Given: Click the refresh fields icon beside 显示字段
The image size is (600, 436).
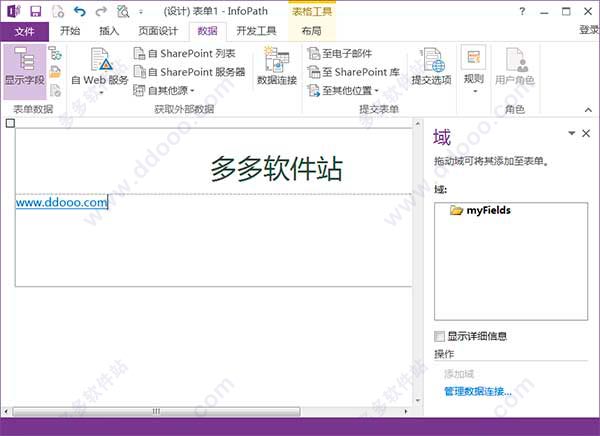Looking at the screenshot, I should [x=55, y=53].
